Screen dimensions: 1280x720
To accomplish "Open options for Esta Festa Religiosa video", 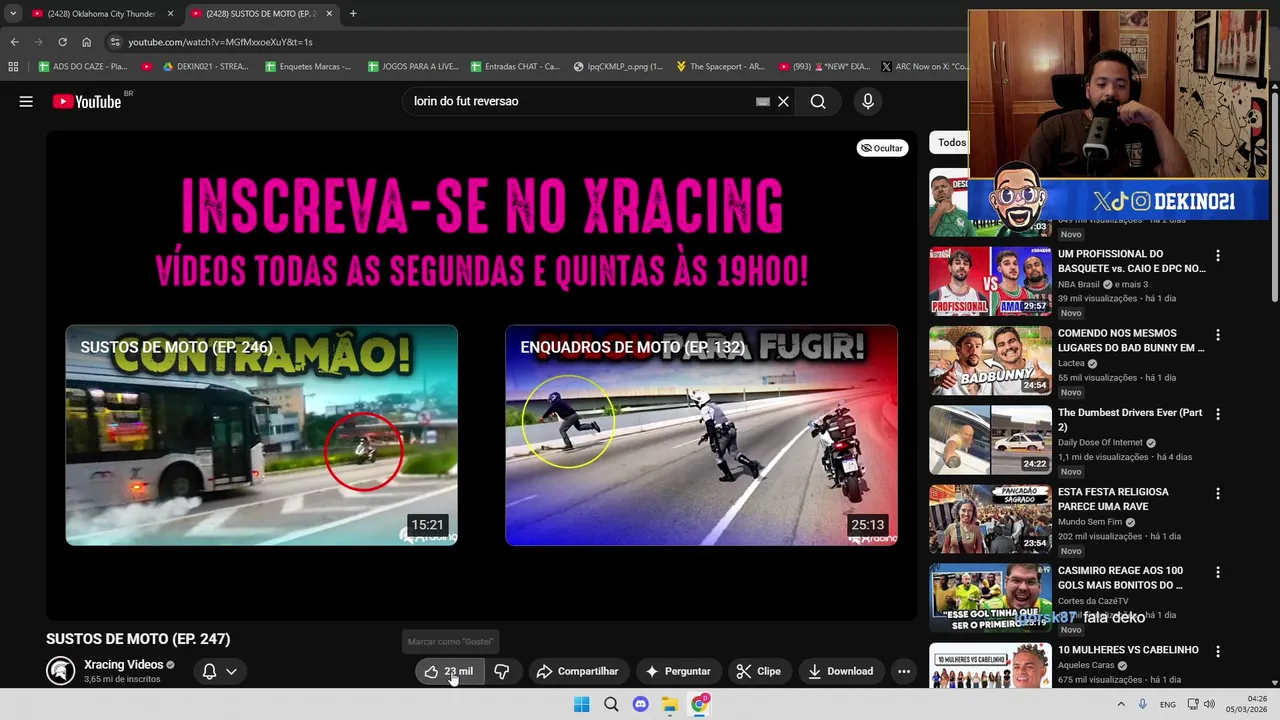I will pos(1217,493).
